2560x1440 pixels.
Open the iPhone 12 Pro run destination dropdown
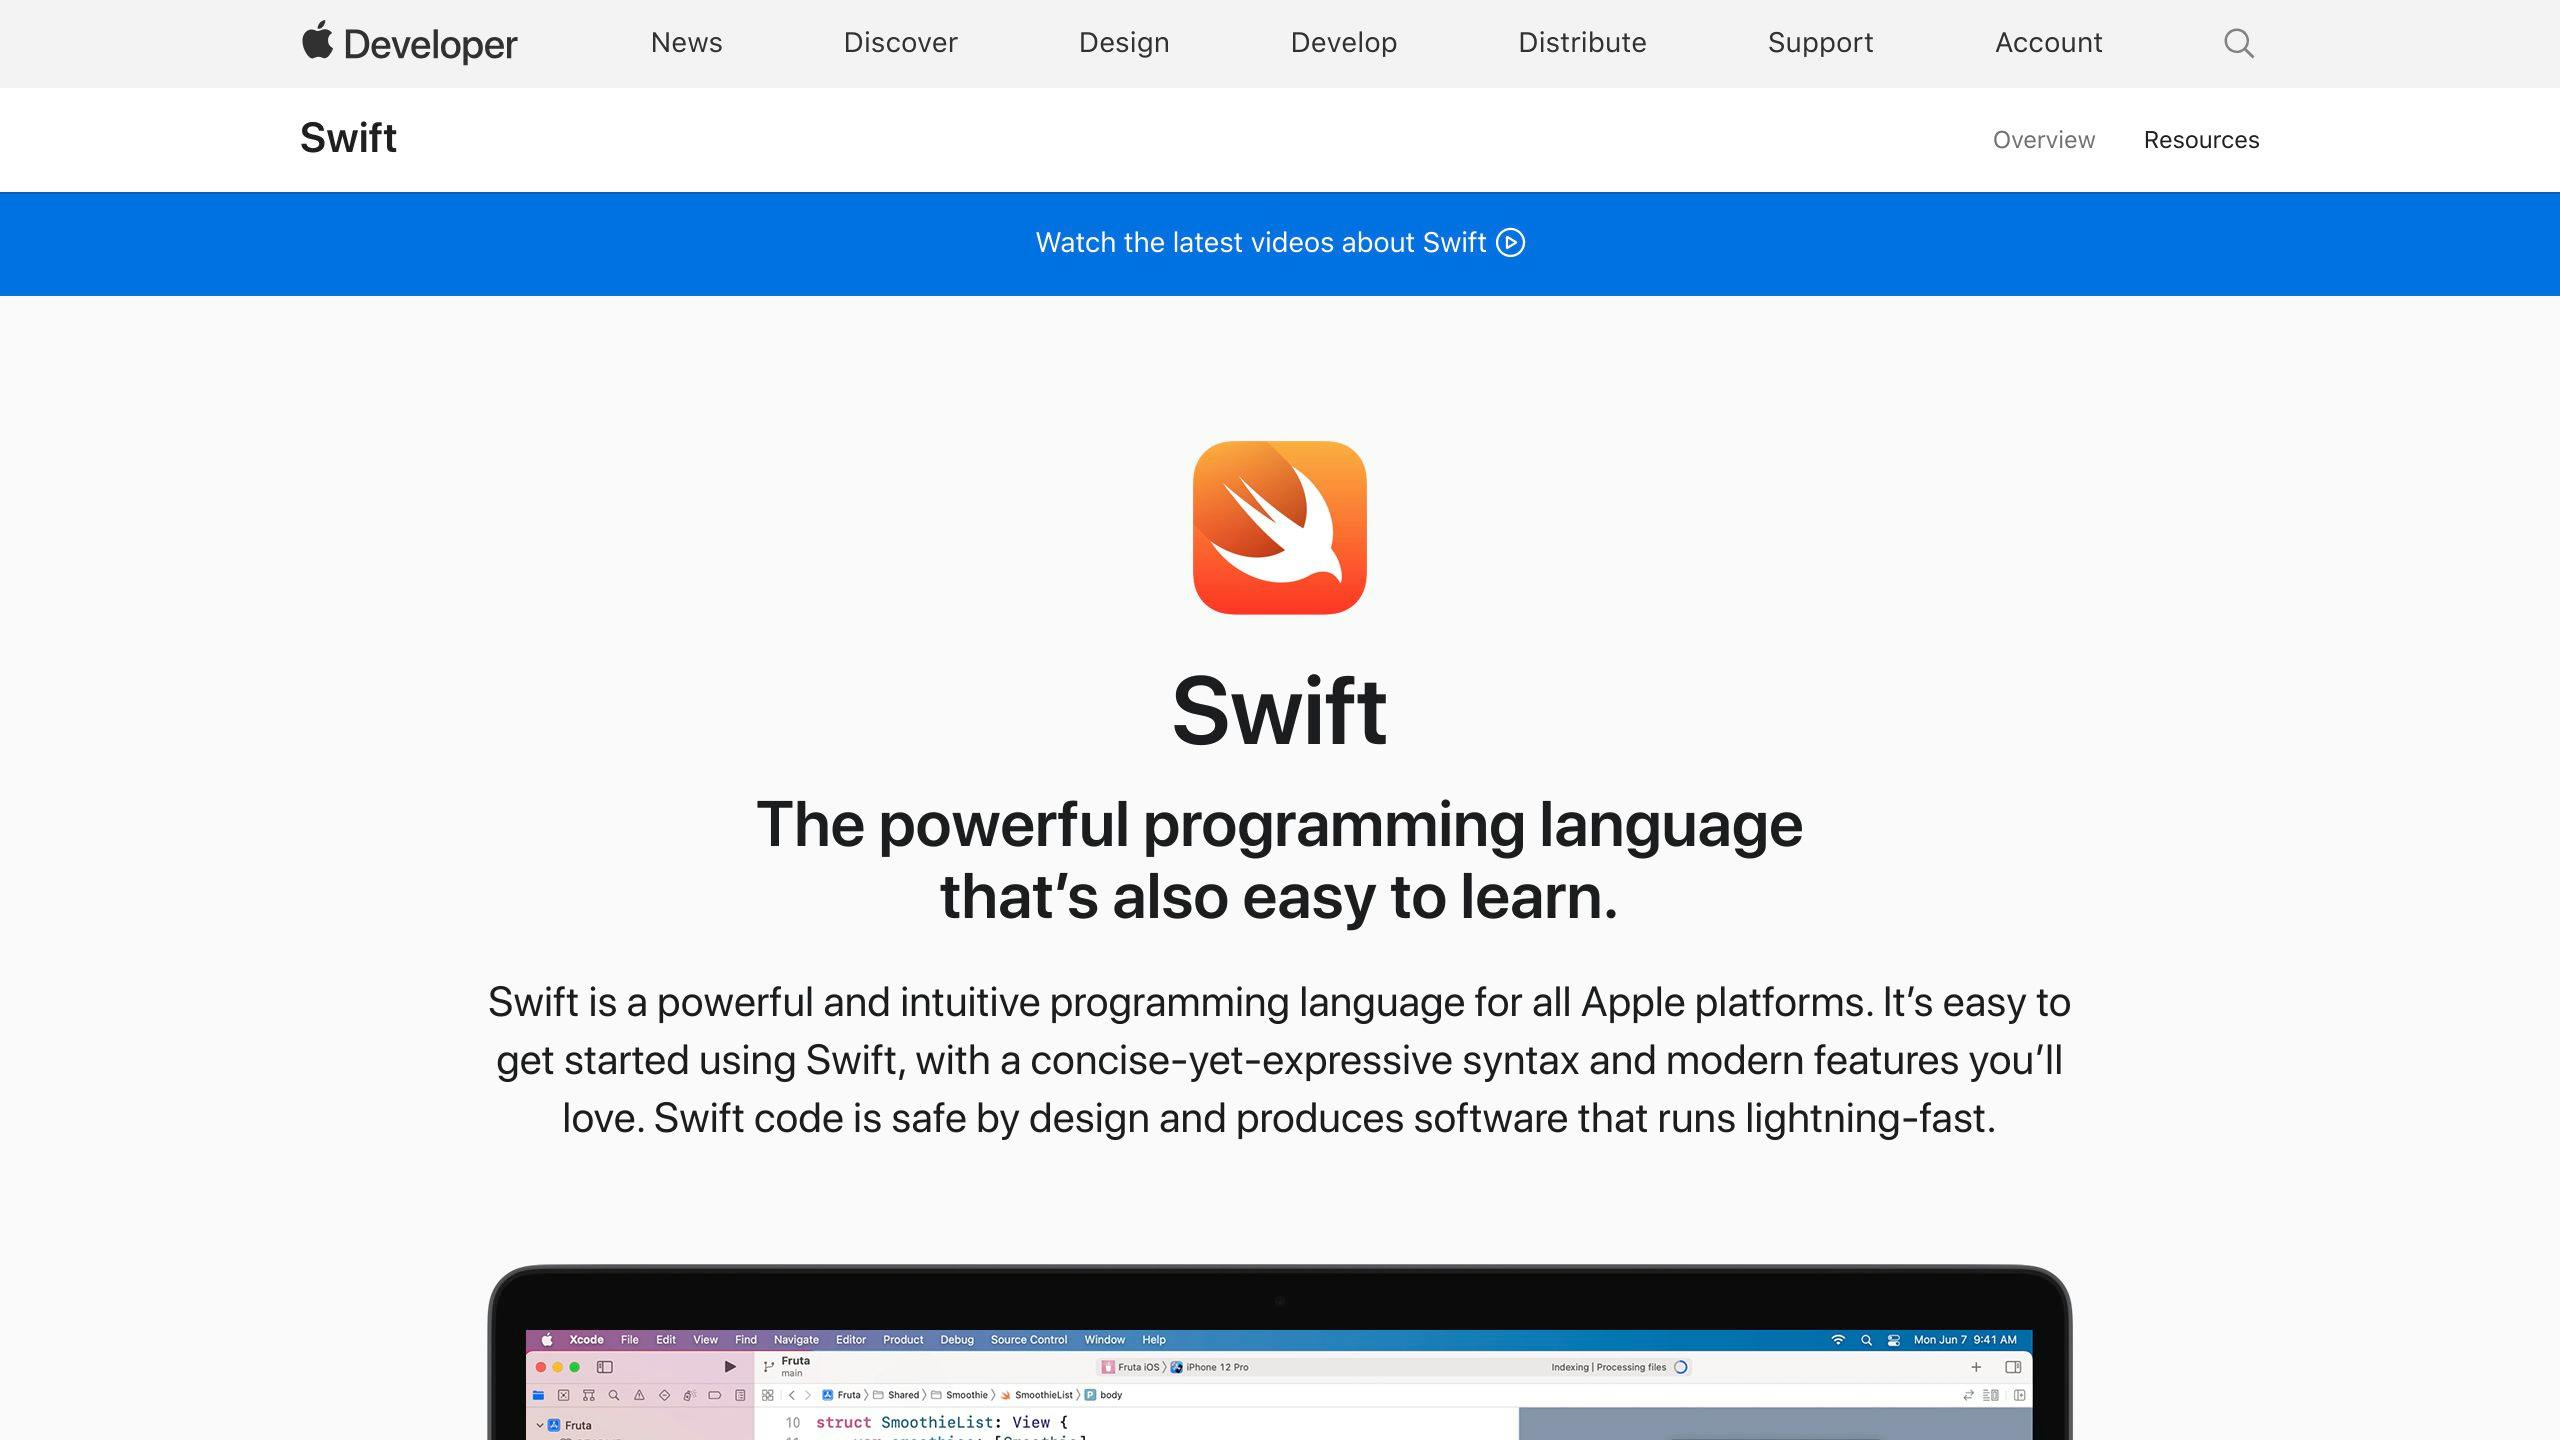tap(1215, 1366)
